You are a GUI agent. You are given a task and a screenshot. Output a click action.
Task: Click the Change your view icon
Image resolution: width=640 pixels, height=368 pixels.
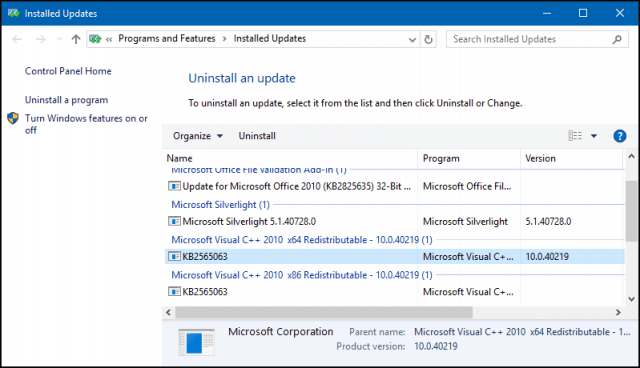coord(575,135)
